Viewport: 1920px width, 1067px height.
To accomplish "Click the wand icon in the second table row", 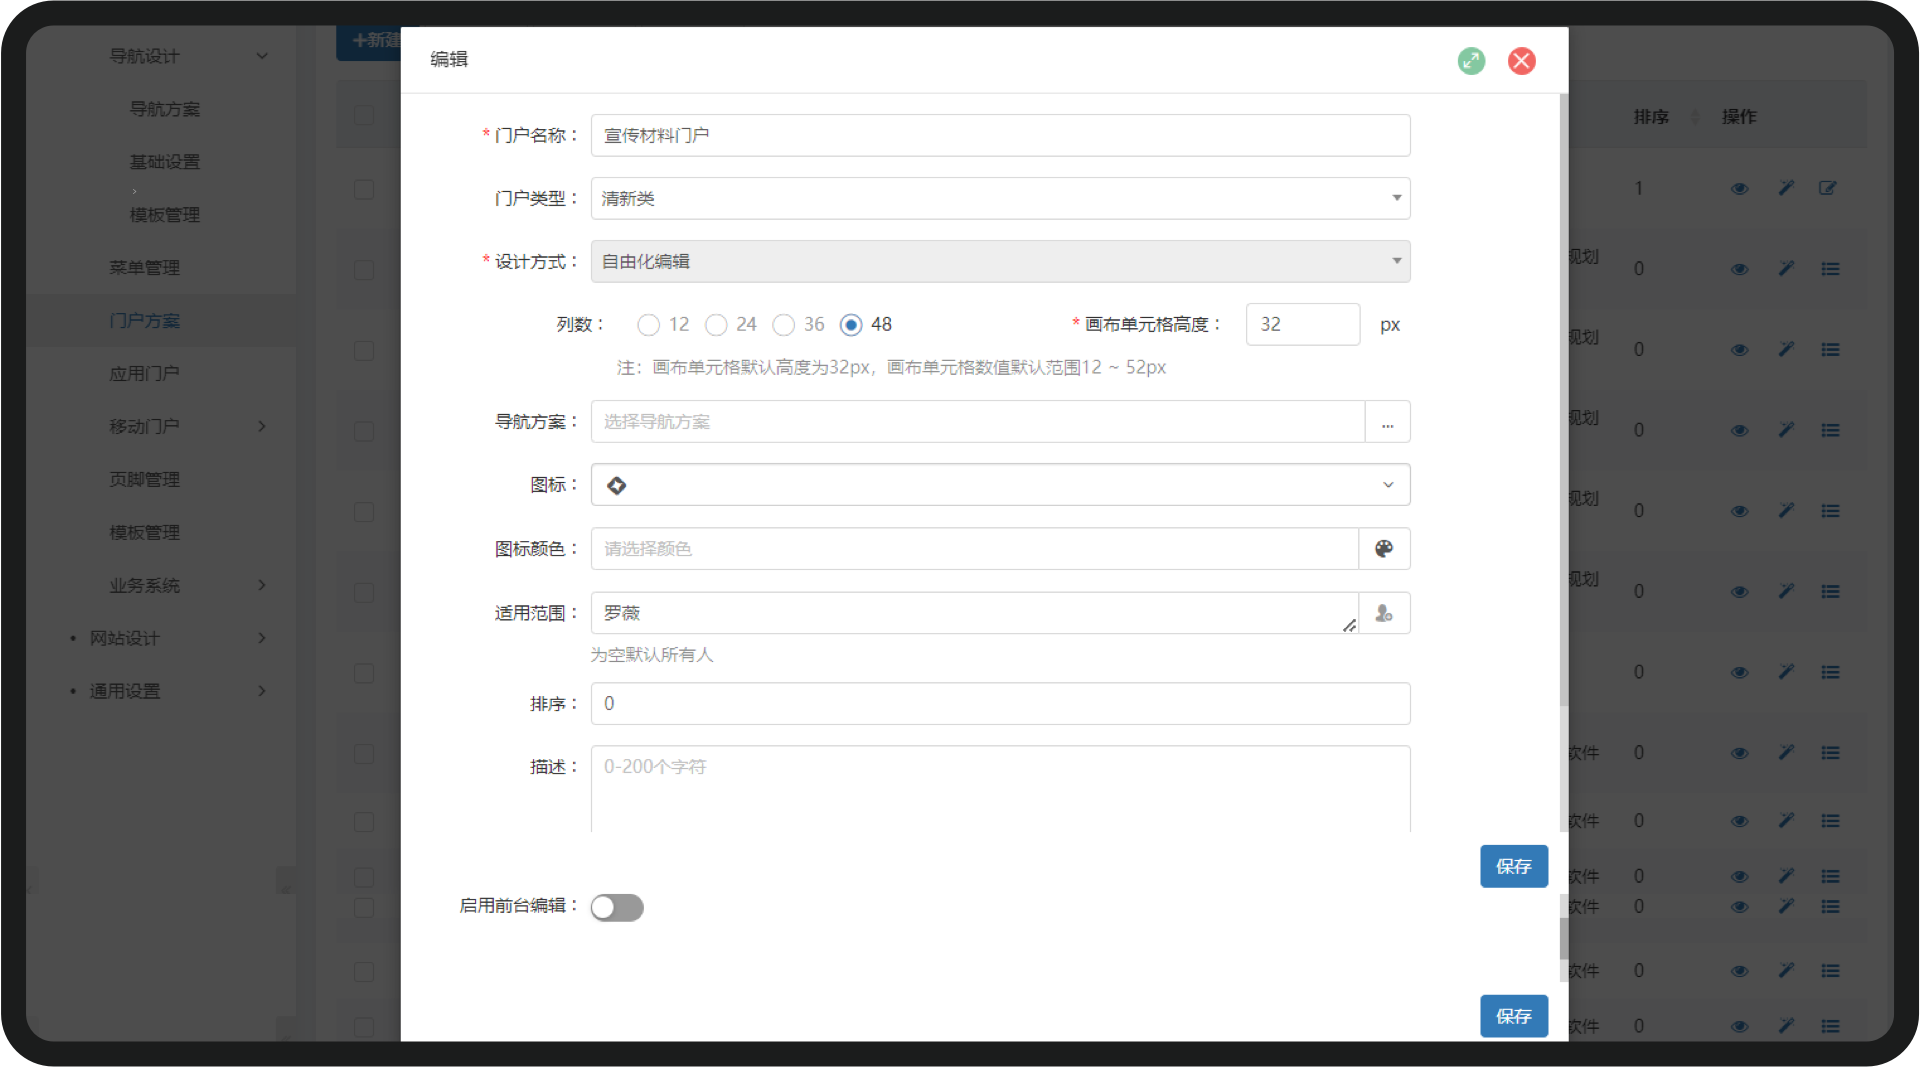I will 1786,268.
